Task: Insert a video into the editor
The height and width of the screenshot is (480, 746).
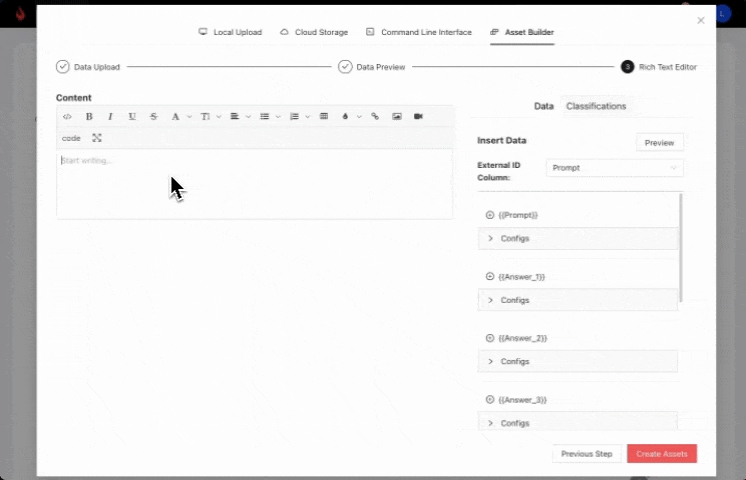Action: [x=418, y=116]
